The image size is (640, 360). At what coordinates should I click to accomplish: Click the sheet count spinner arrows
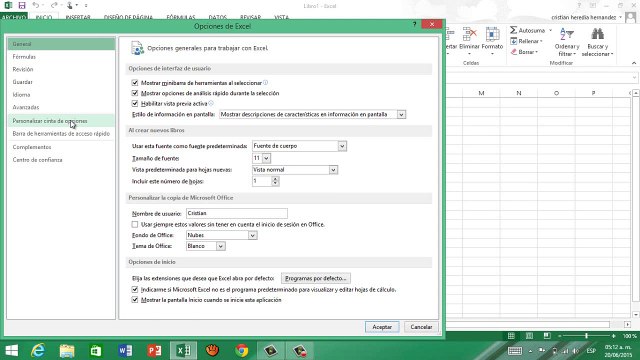276,181
